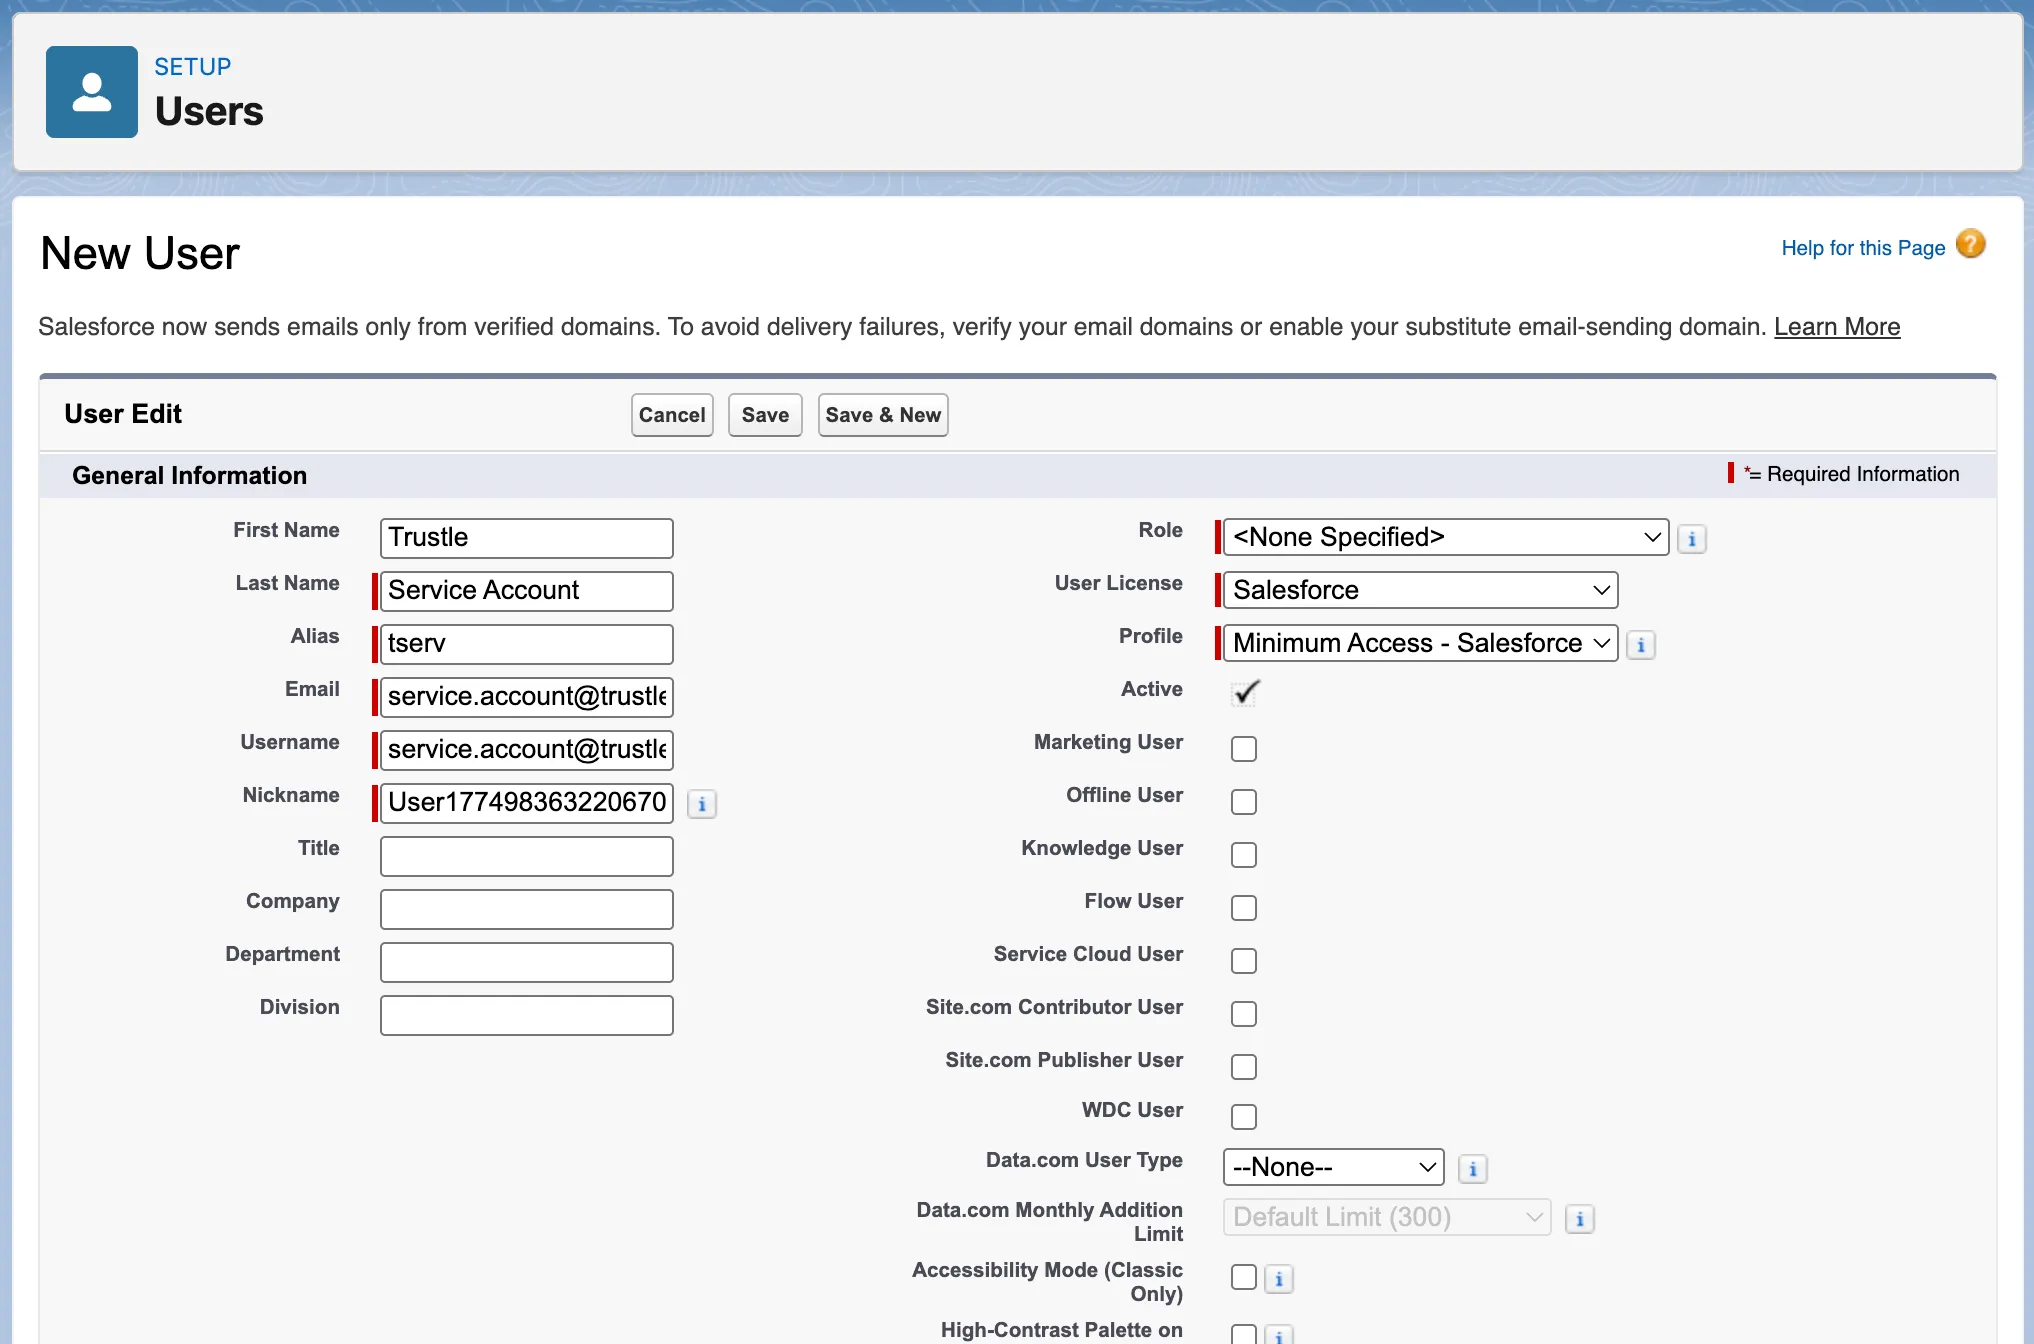Enable the Service Cloud User checkbox
The height and width of the screenshot is (1344, 2034).
[1244, 961]
